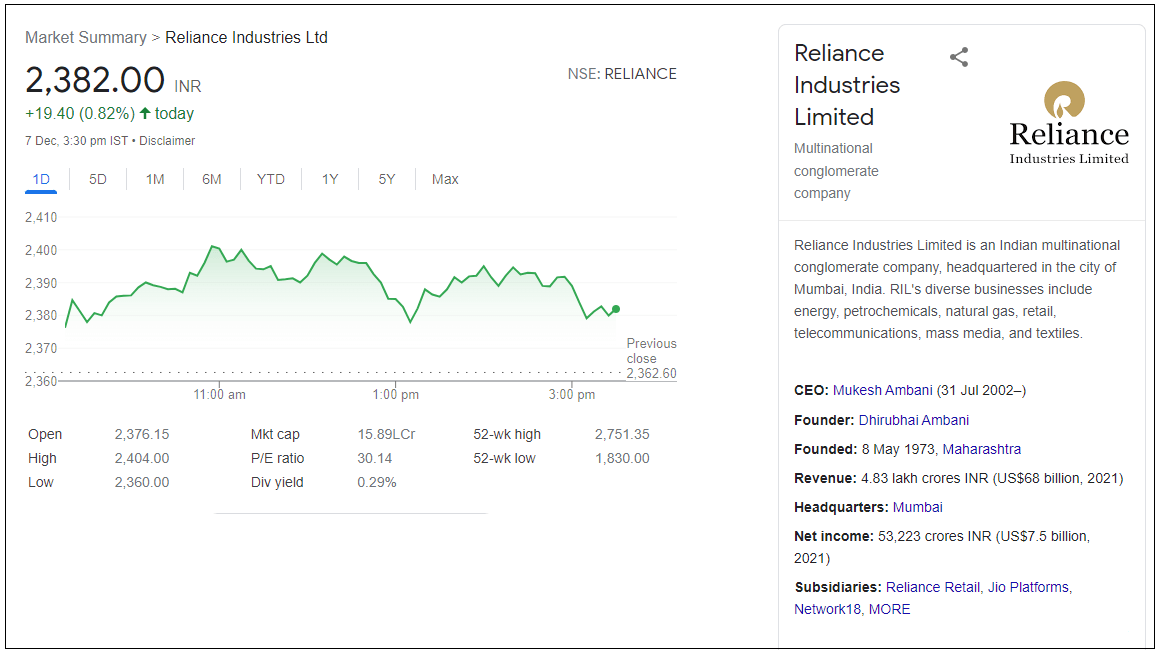Select the Net income 53,223 crores text
This screenshot has width=1158, height=652.
coord(942,547)
